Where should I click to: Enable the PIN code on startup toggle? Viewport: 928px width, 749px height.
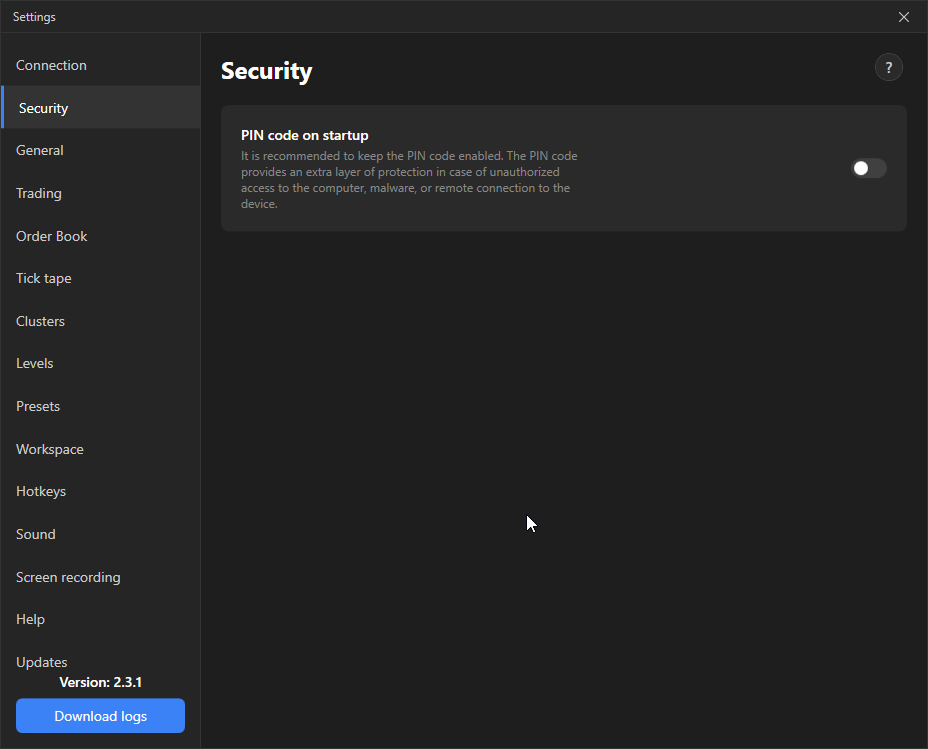click(x=868, y=168)
